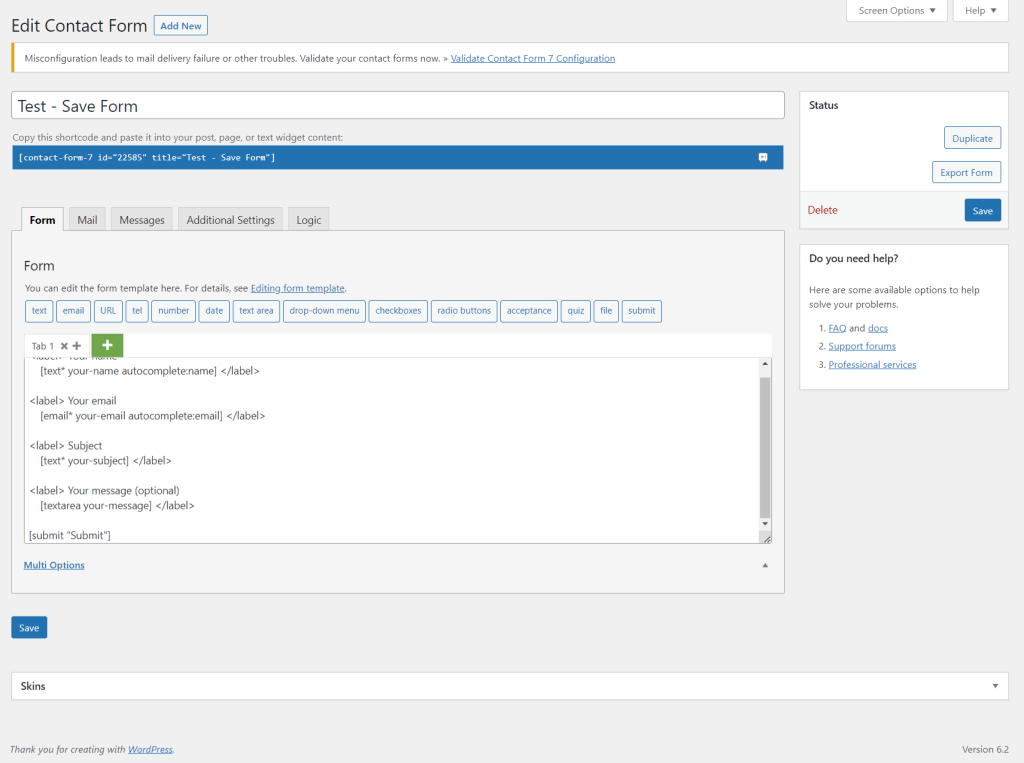
Task: Click the resize handle of the form textarea
Action: (x=766, y=538)
